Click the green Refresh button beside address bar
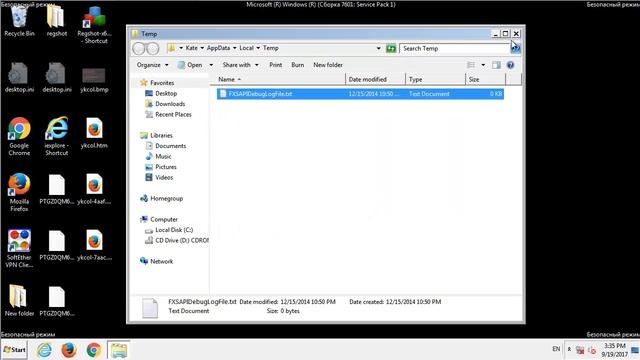 click(x=391, y=49)
